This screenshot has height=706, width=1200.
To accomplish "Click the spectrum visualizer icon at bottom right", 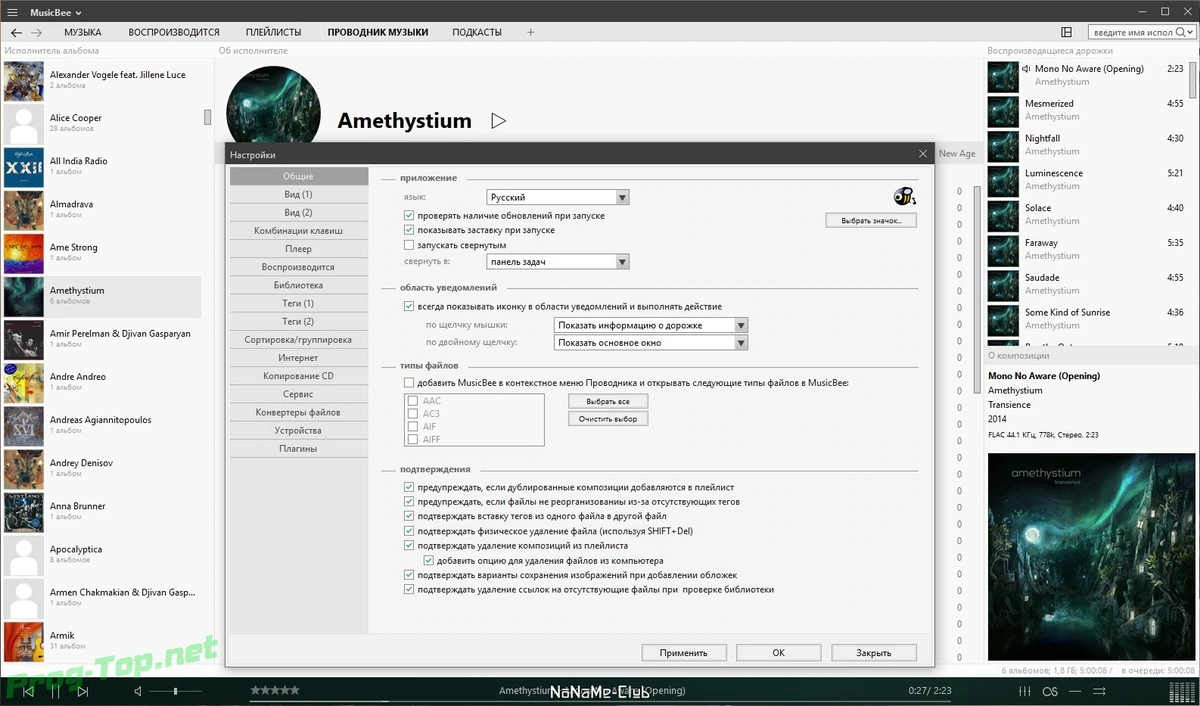I will [1180, 691].
